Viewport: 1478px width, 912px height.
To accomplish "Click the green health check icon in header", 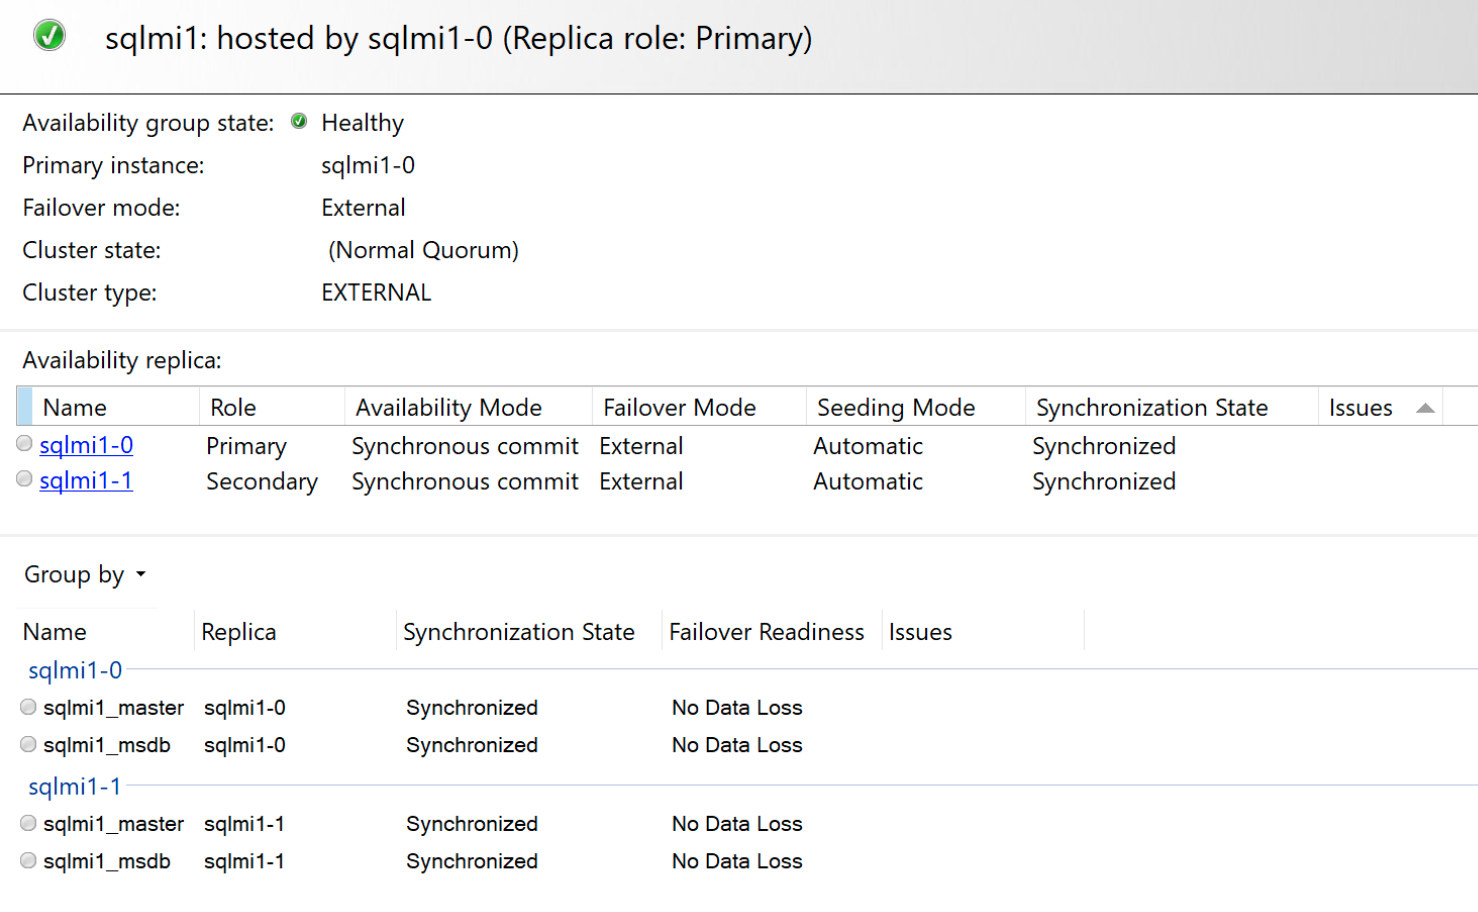I will pyautogui.click(x=49, y=36).
